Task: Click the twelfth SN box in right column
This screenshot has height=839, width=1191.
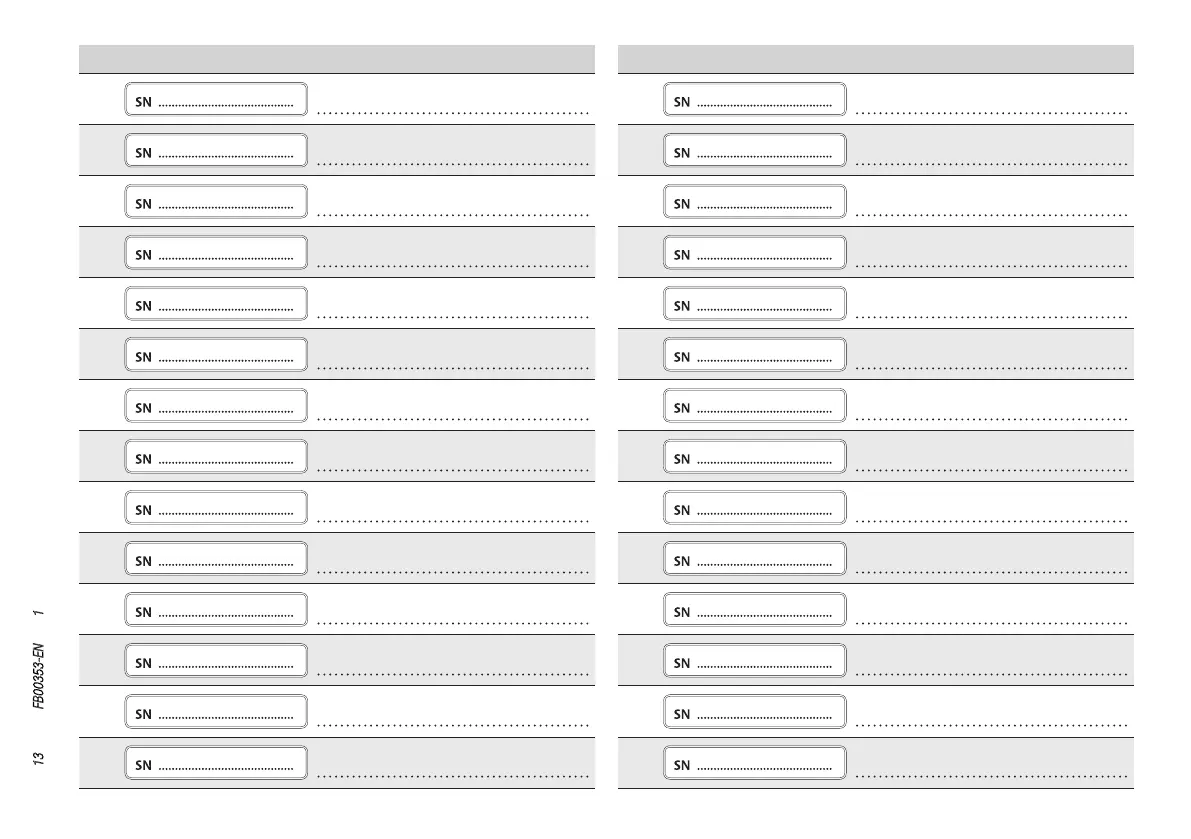Action: (x=755, y=661)
